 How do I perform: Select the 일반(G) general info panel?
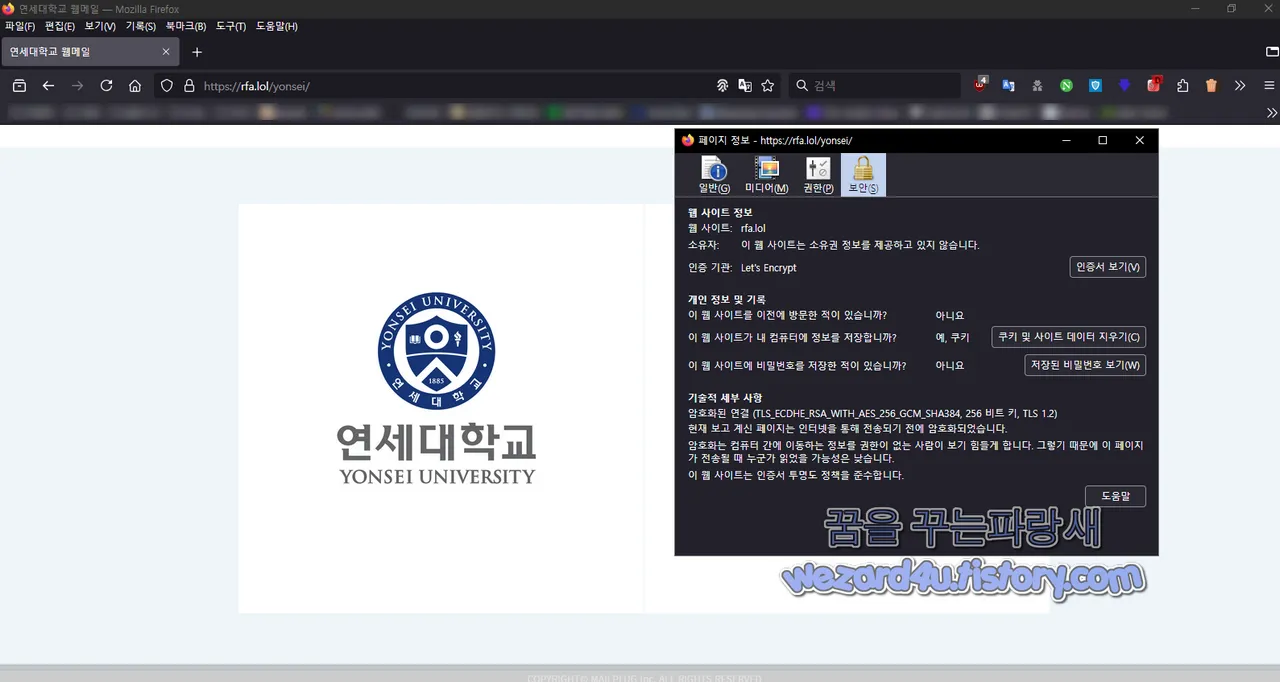[x=714, y=173]
